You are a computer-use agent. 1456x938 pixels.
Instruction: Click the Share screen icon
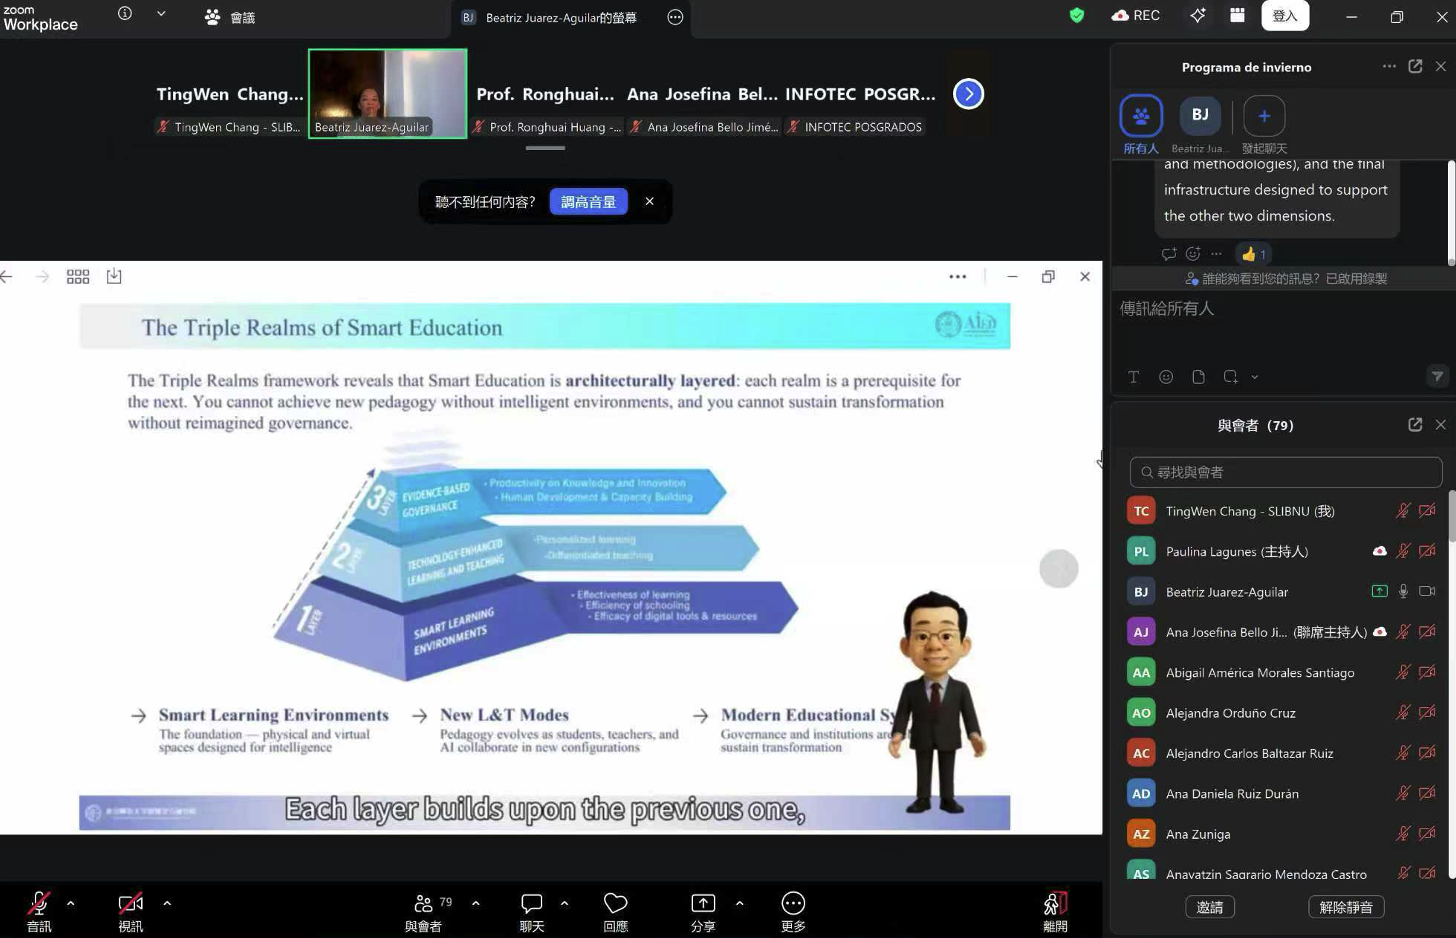click(x=703, y=904)
